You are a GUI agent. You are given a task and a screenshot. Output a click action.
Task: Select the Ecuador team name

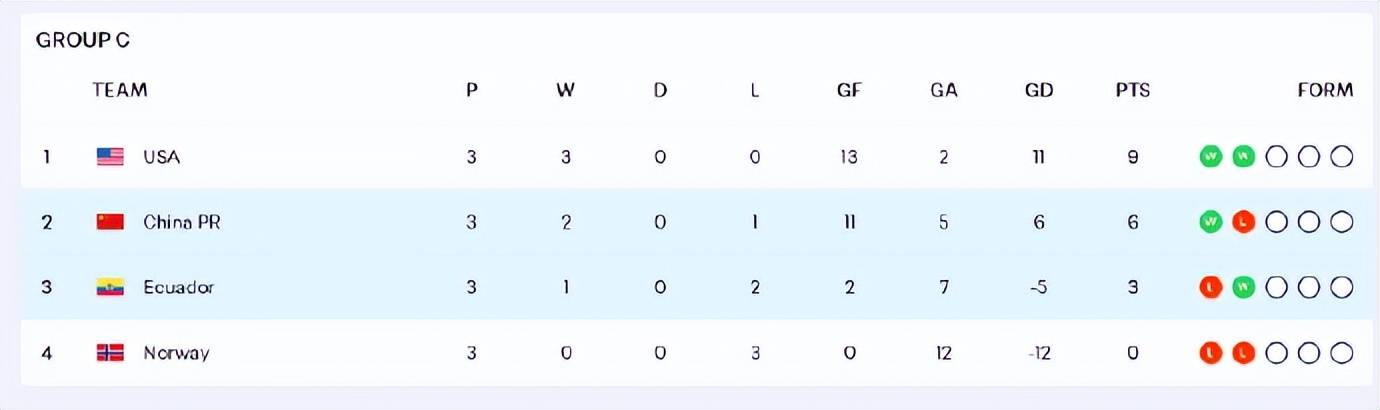point(179,288)
